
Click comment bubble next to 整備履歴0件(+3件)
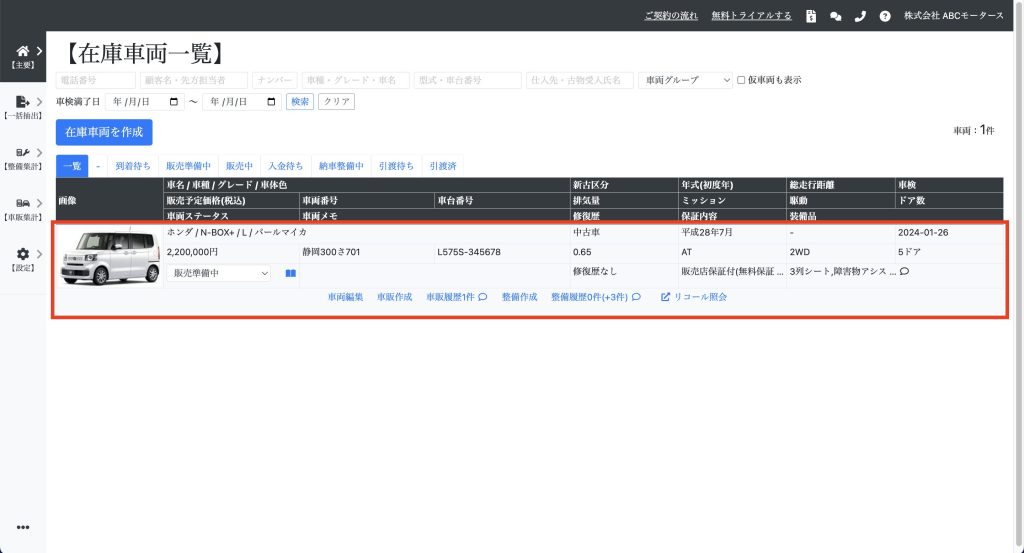(x=636, y=296)
